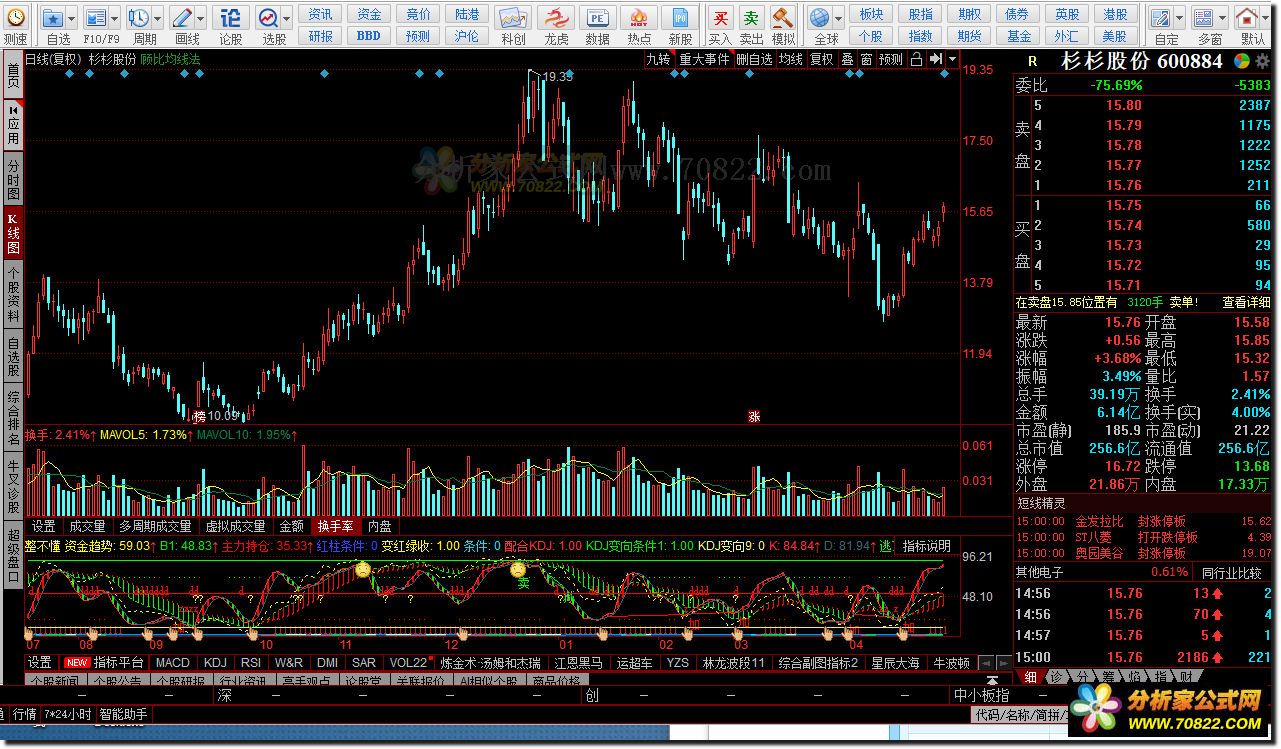Toggle 九转 indicator in chart toolbar
Viewport: 1281px width, 749px height.
[658, 59]
